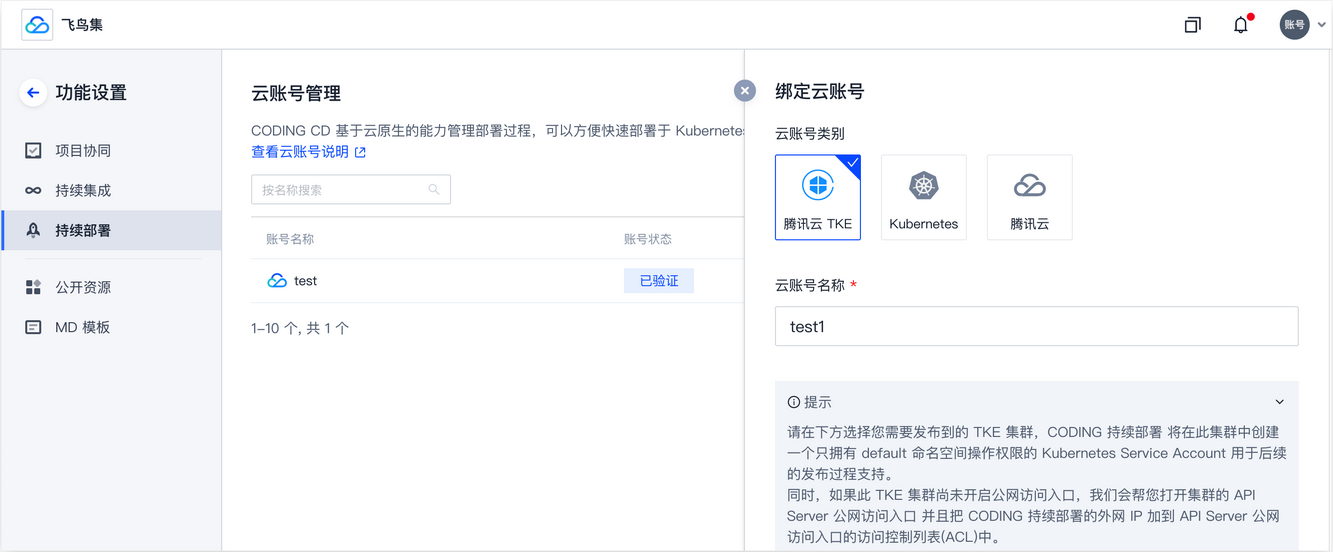Select the 腾讯云 TKE account type
Viewport: 1333px width, 552px height.
coord(818,197)
